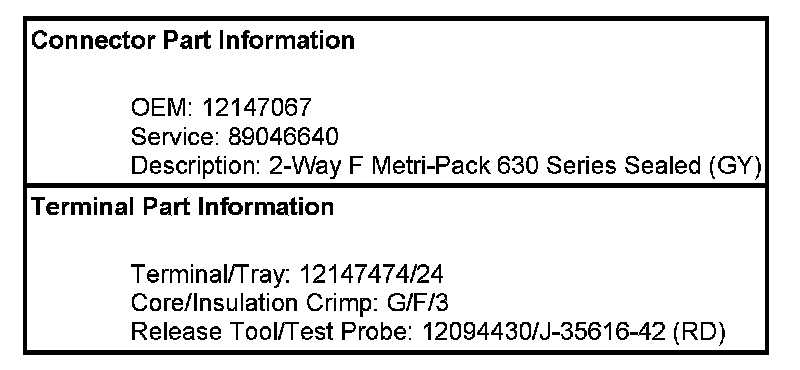This screenshot has height=370, width=800.
Task: Select the OEM number 12147067
Action: (257, 108)
